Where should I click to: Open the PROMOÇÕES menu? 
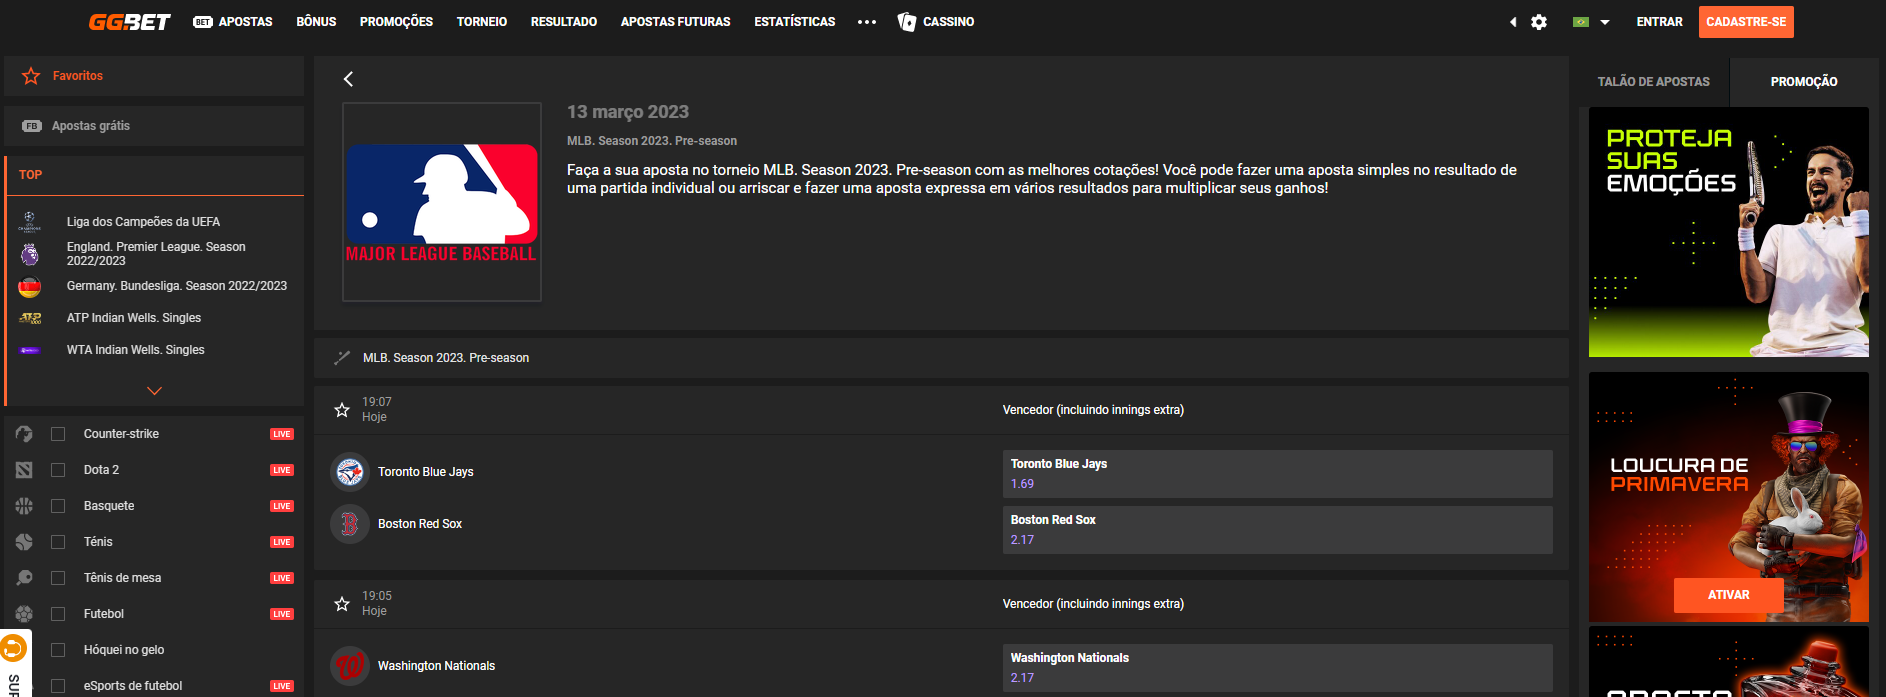(396, 22)
